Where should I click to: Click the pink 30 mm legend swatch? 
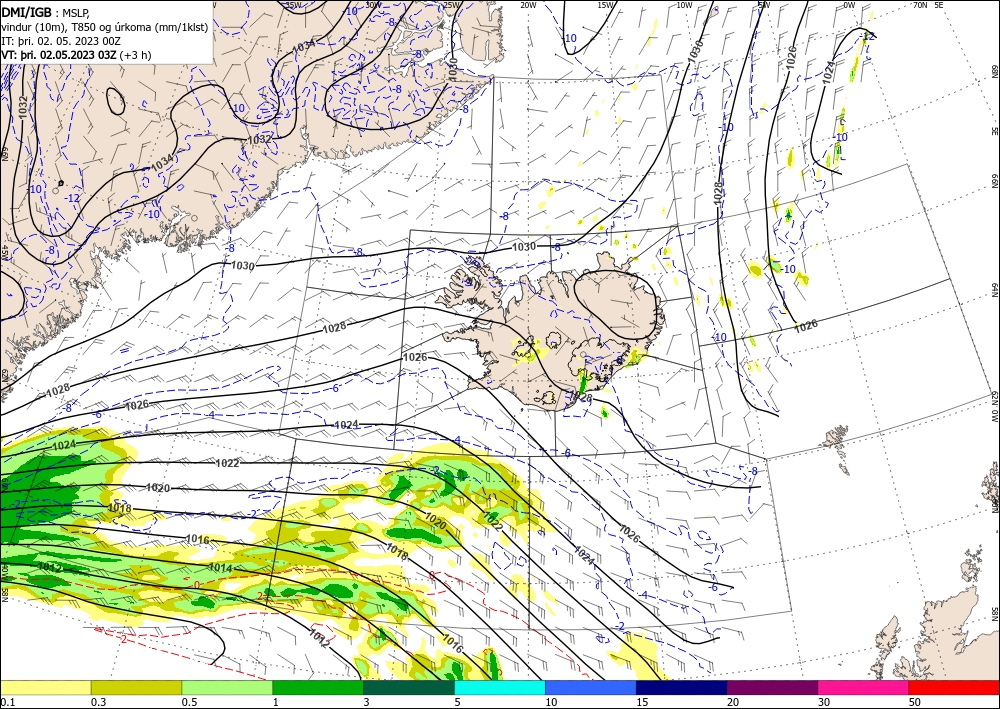click(864, 687)
